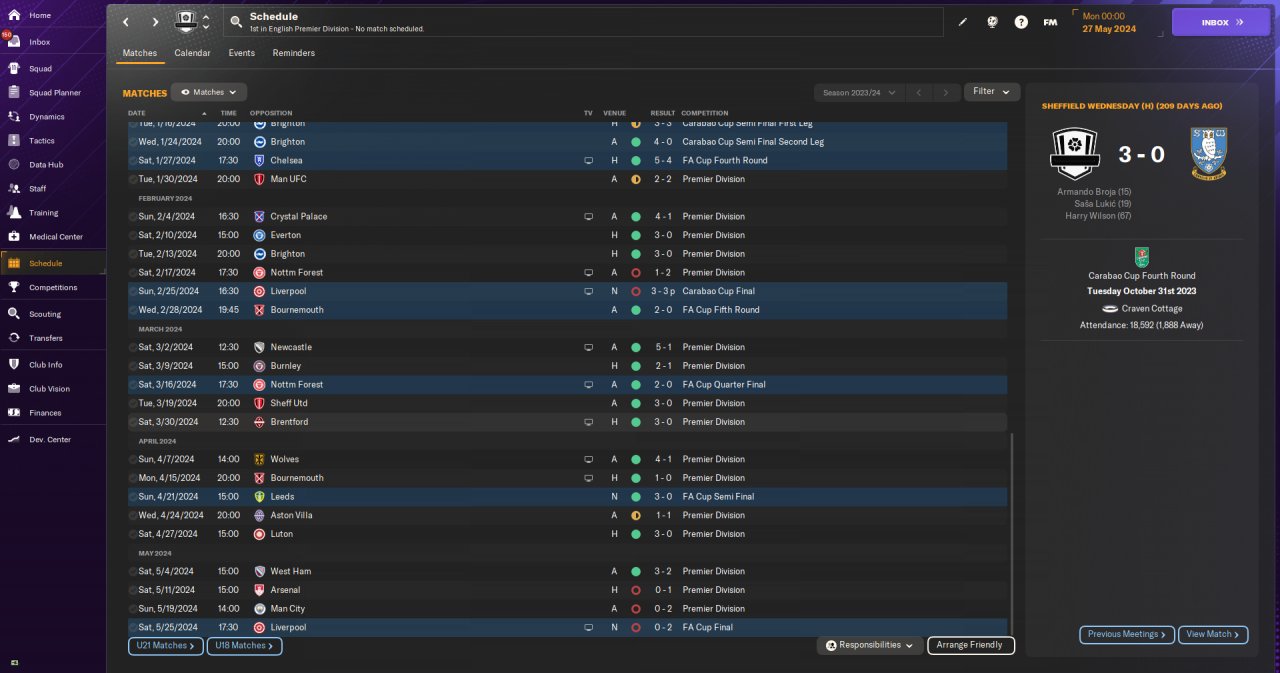Image resolution: width=1280 pixels, height=673 pixels.
Task: Open the Dev. Center sidebar icon
Action: coord(14,440)
